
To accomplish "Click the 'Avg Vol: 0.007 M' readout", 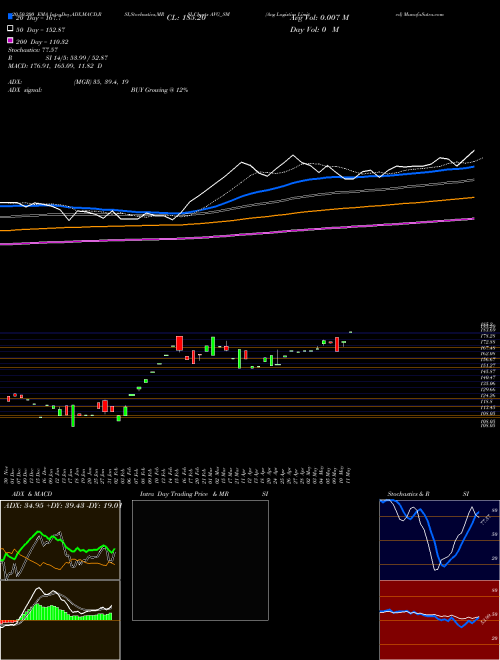I will tap(319, 18).
